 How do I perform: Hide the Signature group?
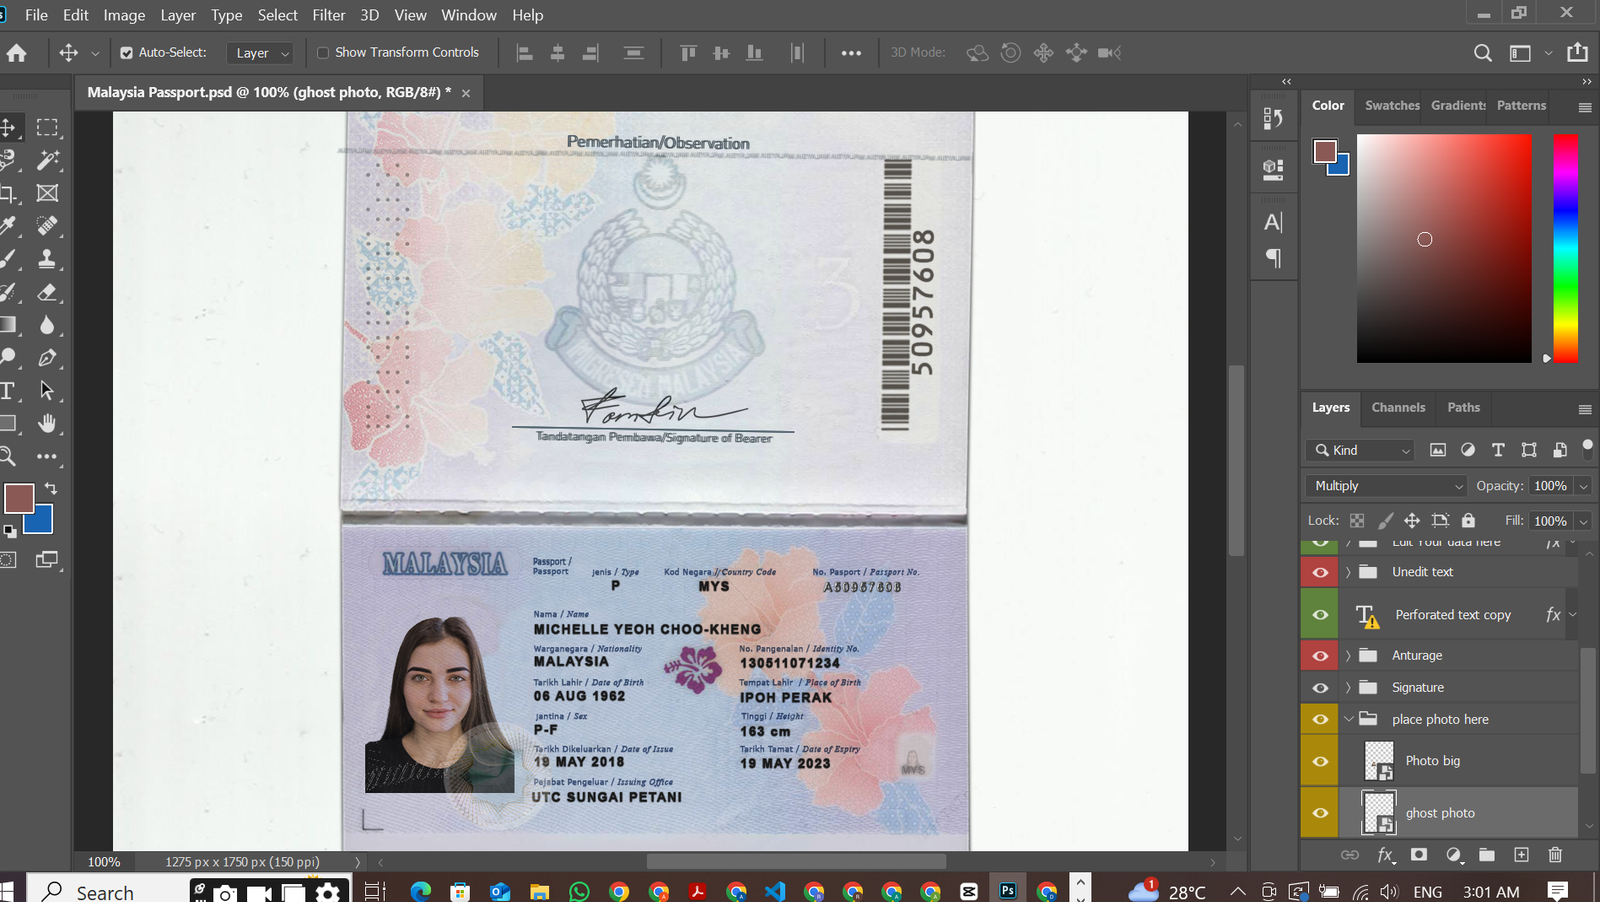(x=1320, y=688)
